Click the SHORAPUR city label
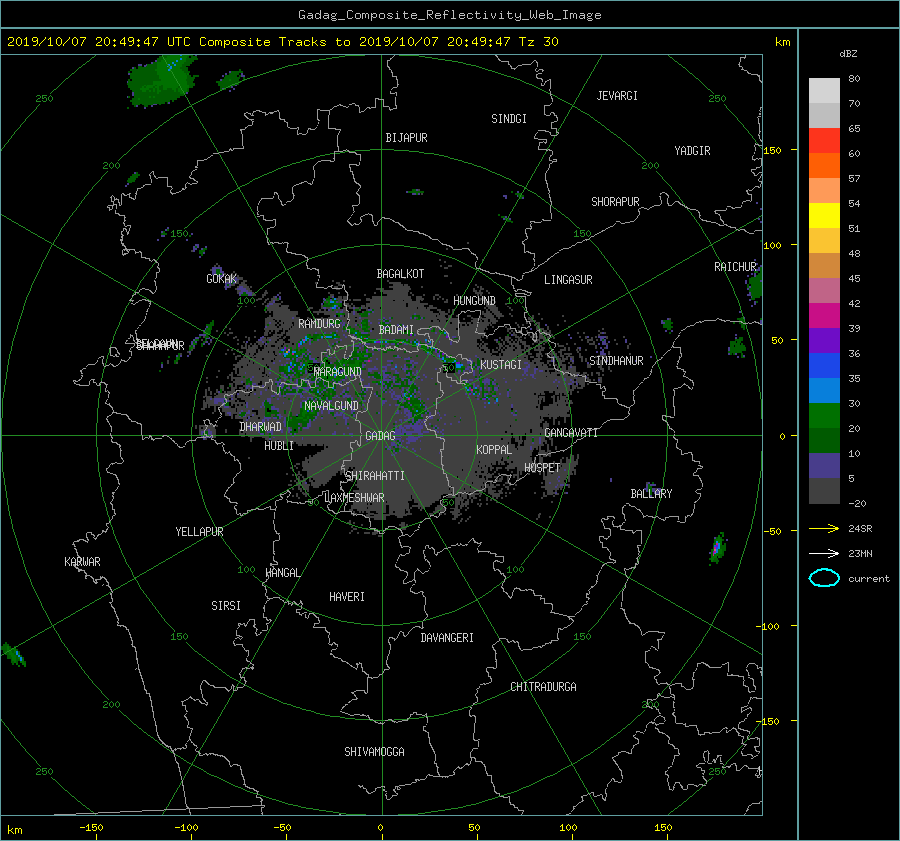Image resolution: width=900 pixels, height=841 pixels. point(615,202)
